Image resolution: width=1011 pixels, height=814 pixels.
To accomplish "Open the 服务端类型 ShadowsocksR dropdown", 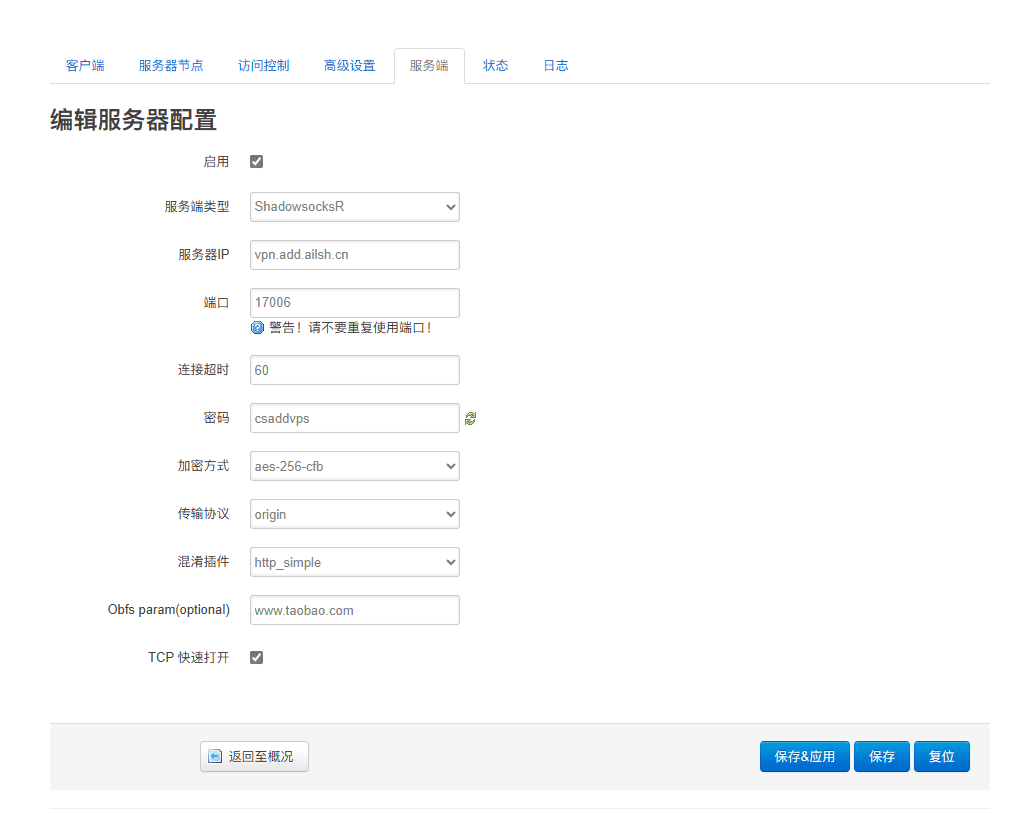I will point(354,207).
